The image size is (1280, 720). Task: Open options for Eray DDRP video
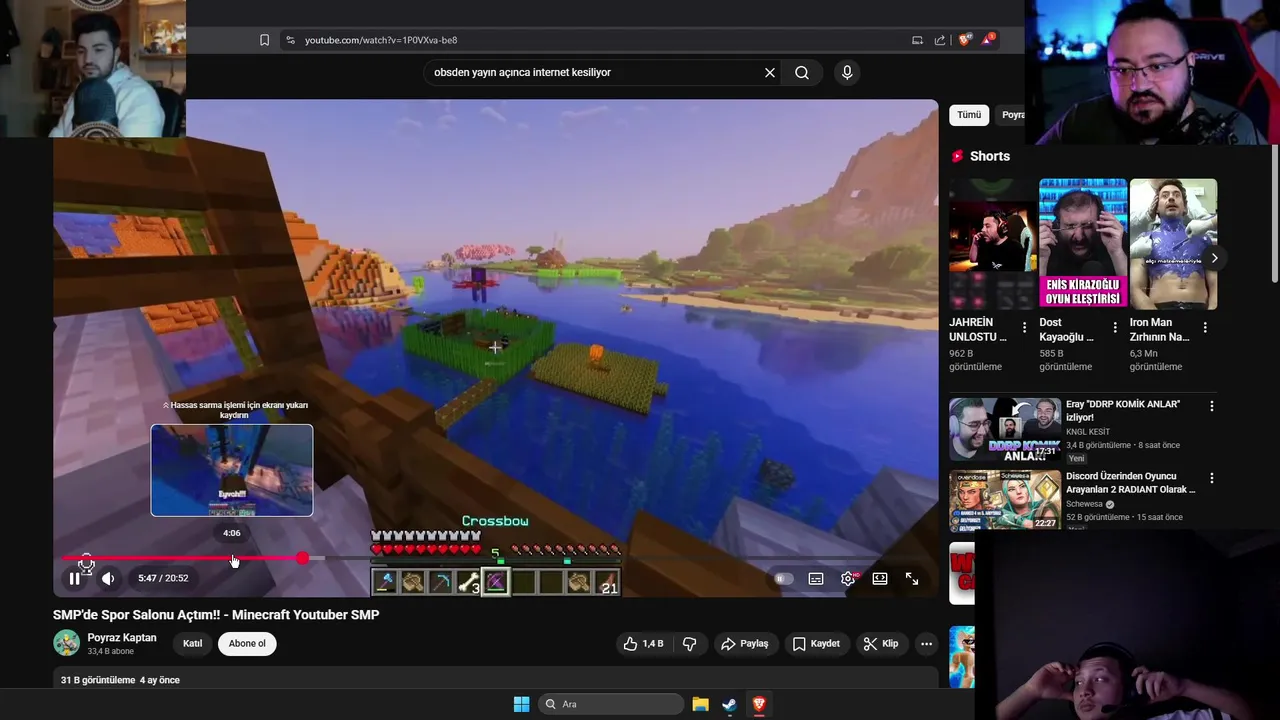[1212, 406]
